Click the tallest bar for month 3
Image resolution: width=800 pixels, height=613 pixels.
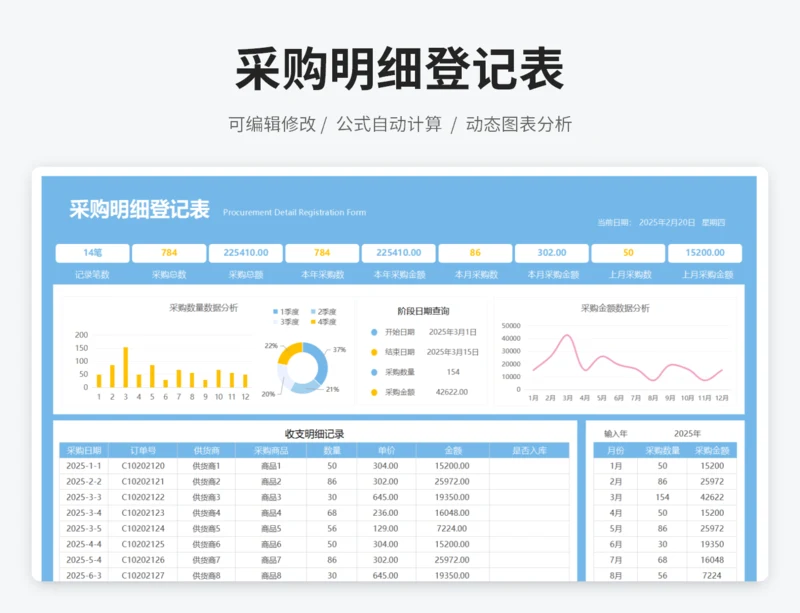126,367
